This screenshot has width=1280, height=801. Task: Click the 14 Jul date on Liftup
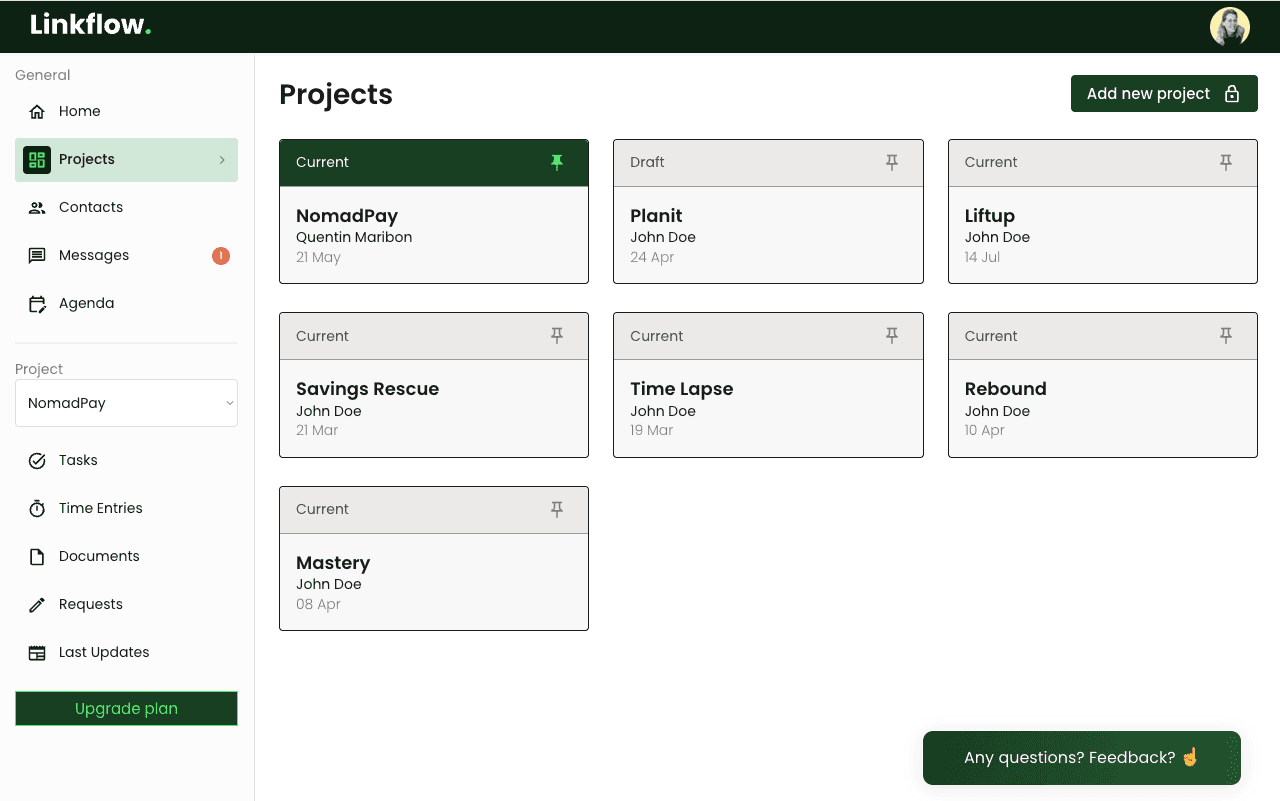pos(982,257)
